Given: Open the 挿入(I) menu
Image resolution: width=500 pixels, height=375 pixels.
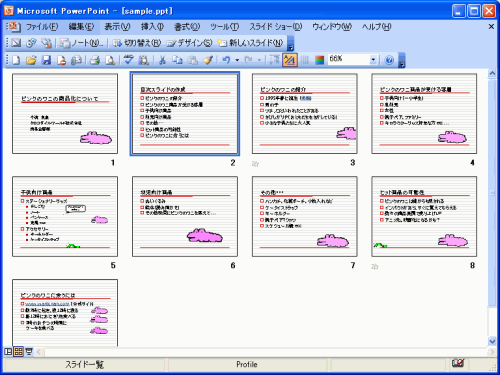Looking at the screenshot, I should 152,27.
